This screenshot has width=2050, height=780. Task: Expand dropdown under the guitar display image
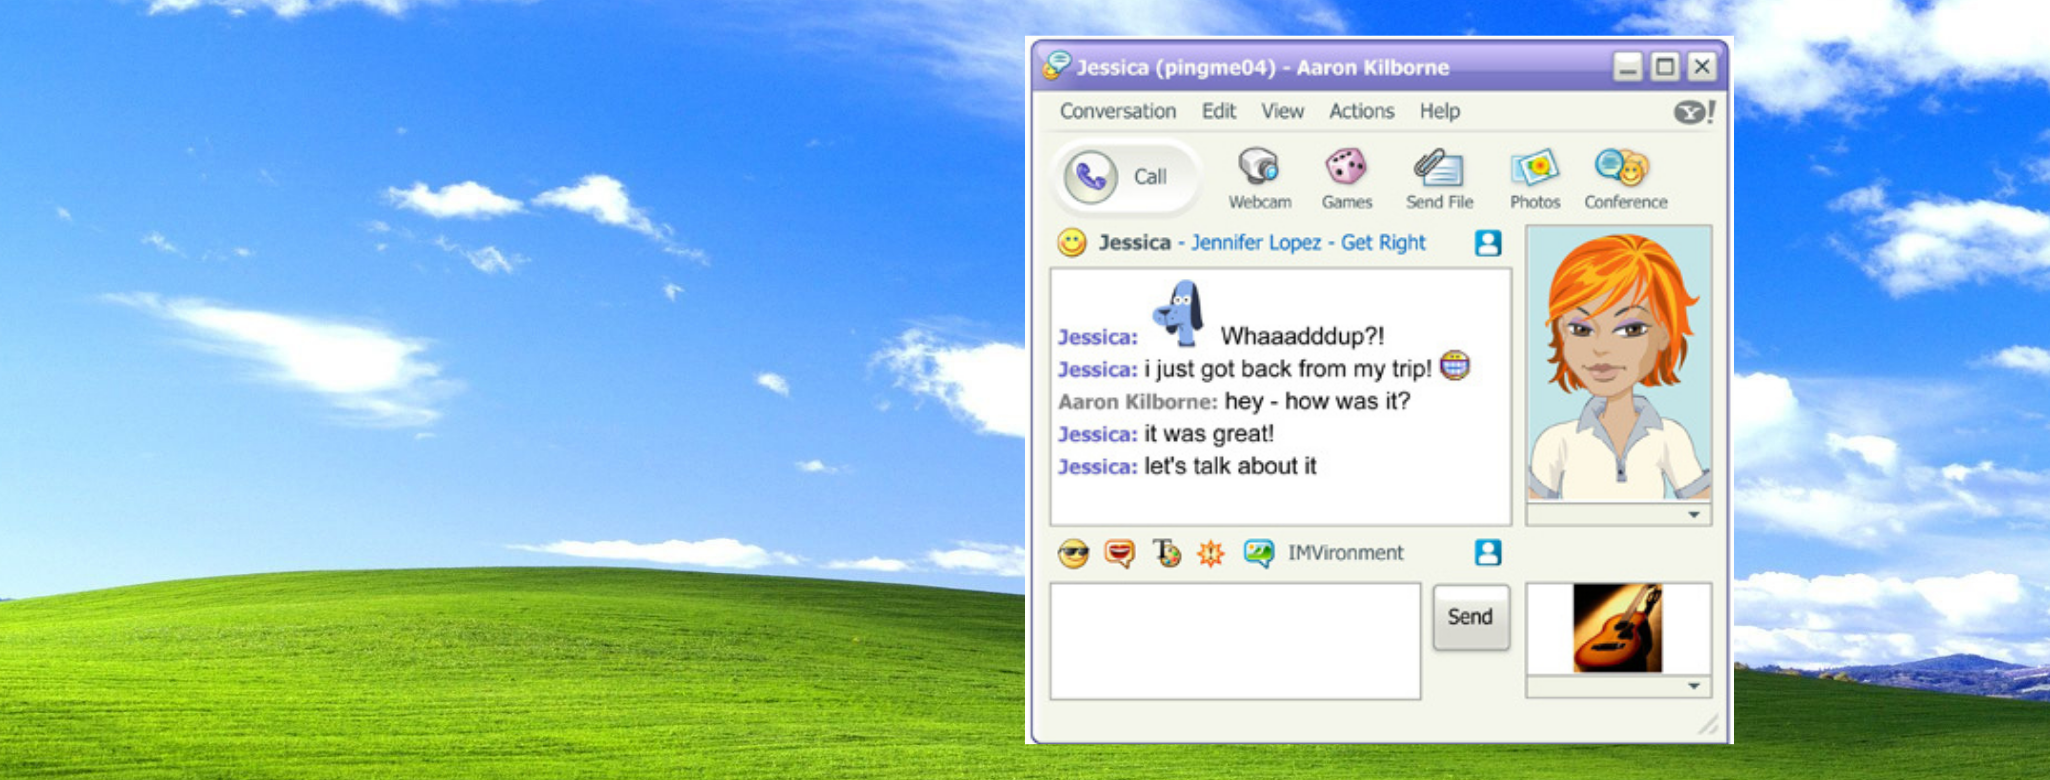[x=1694, y=686]
